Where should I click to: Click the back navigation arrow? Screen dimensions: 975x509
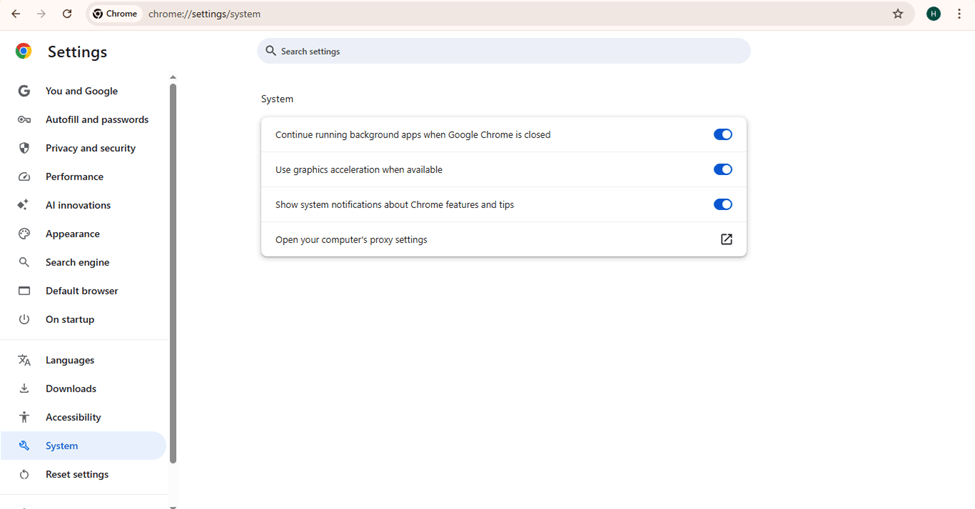pyautogui.click(x=16, y=14)
